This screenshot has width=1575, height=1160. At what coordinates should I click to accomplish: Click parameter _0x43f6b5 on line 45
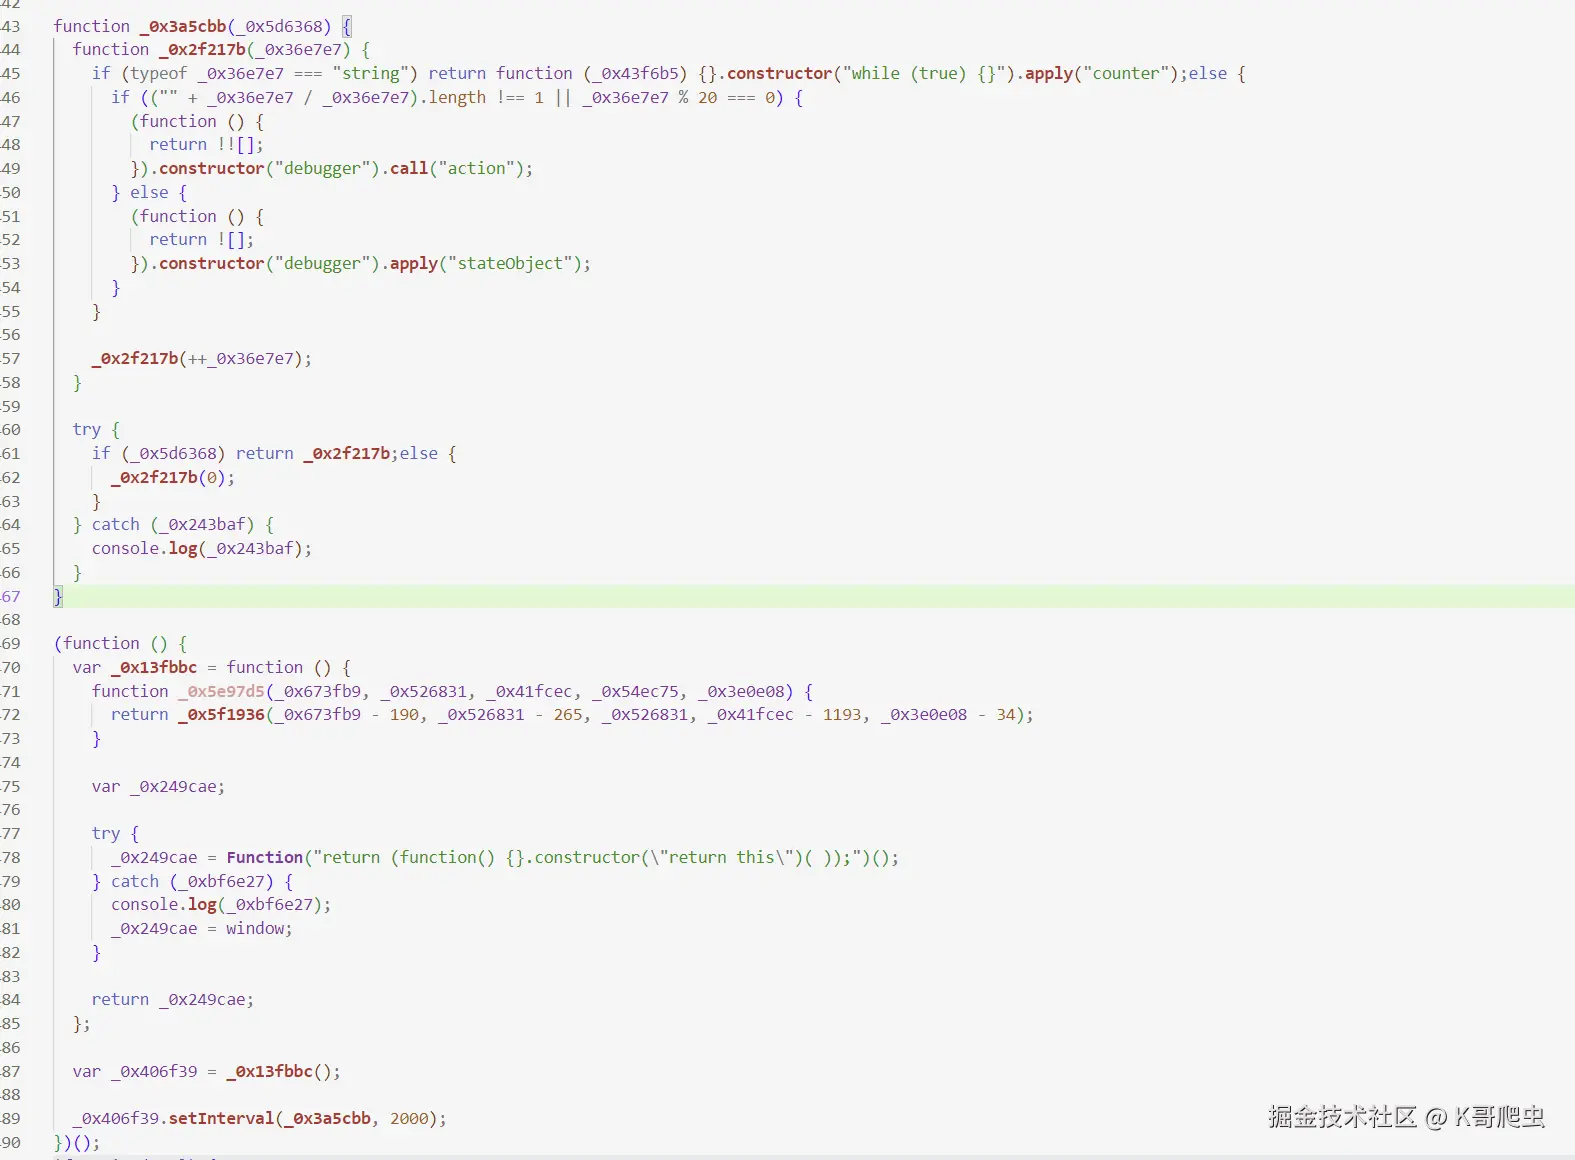coord(635,73)
